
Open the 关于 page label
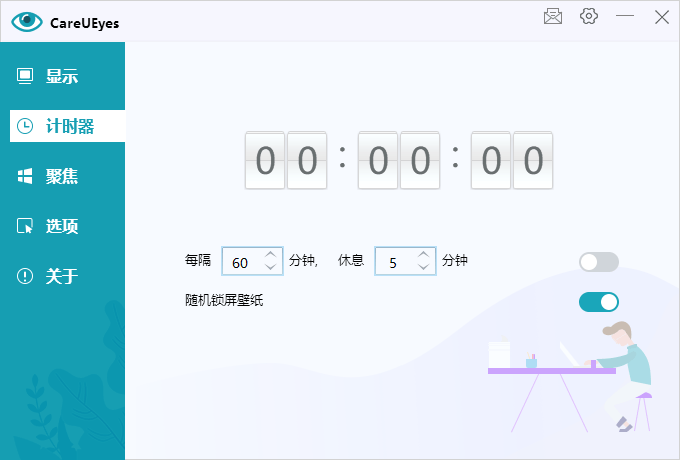(x=62, y=276)
